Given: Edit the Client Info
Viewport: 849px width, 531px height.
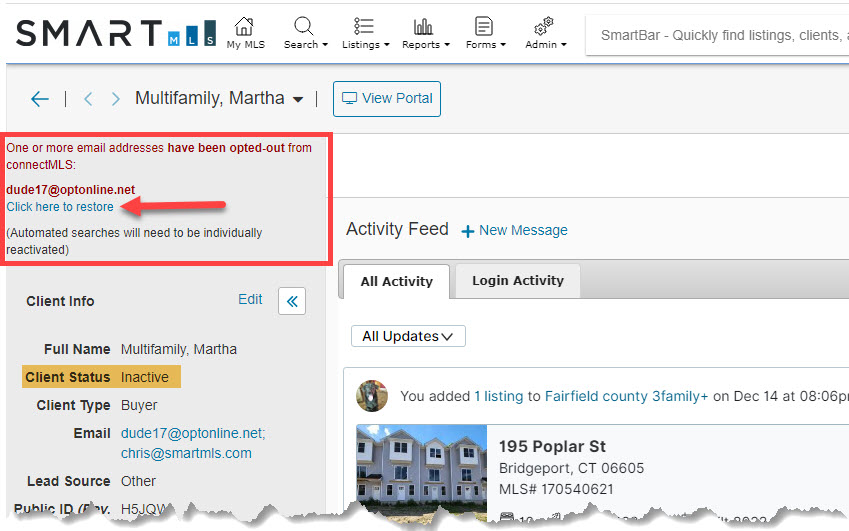Looking at the screenshot, I should 250,299.
